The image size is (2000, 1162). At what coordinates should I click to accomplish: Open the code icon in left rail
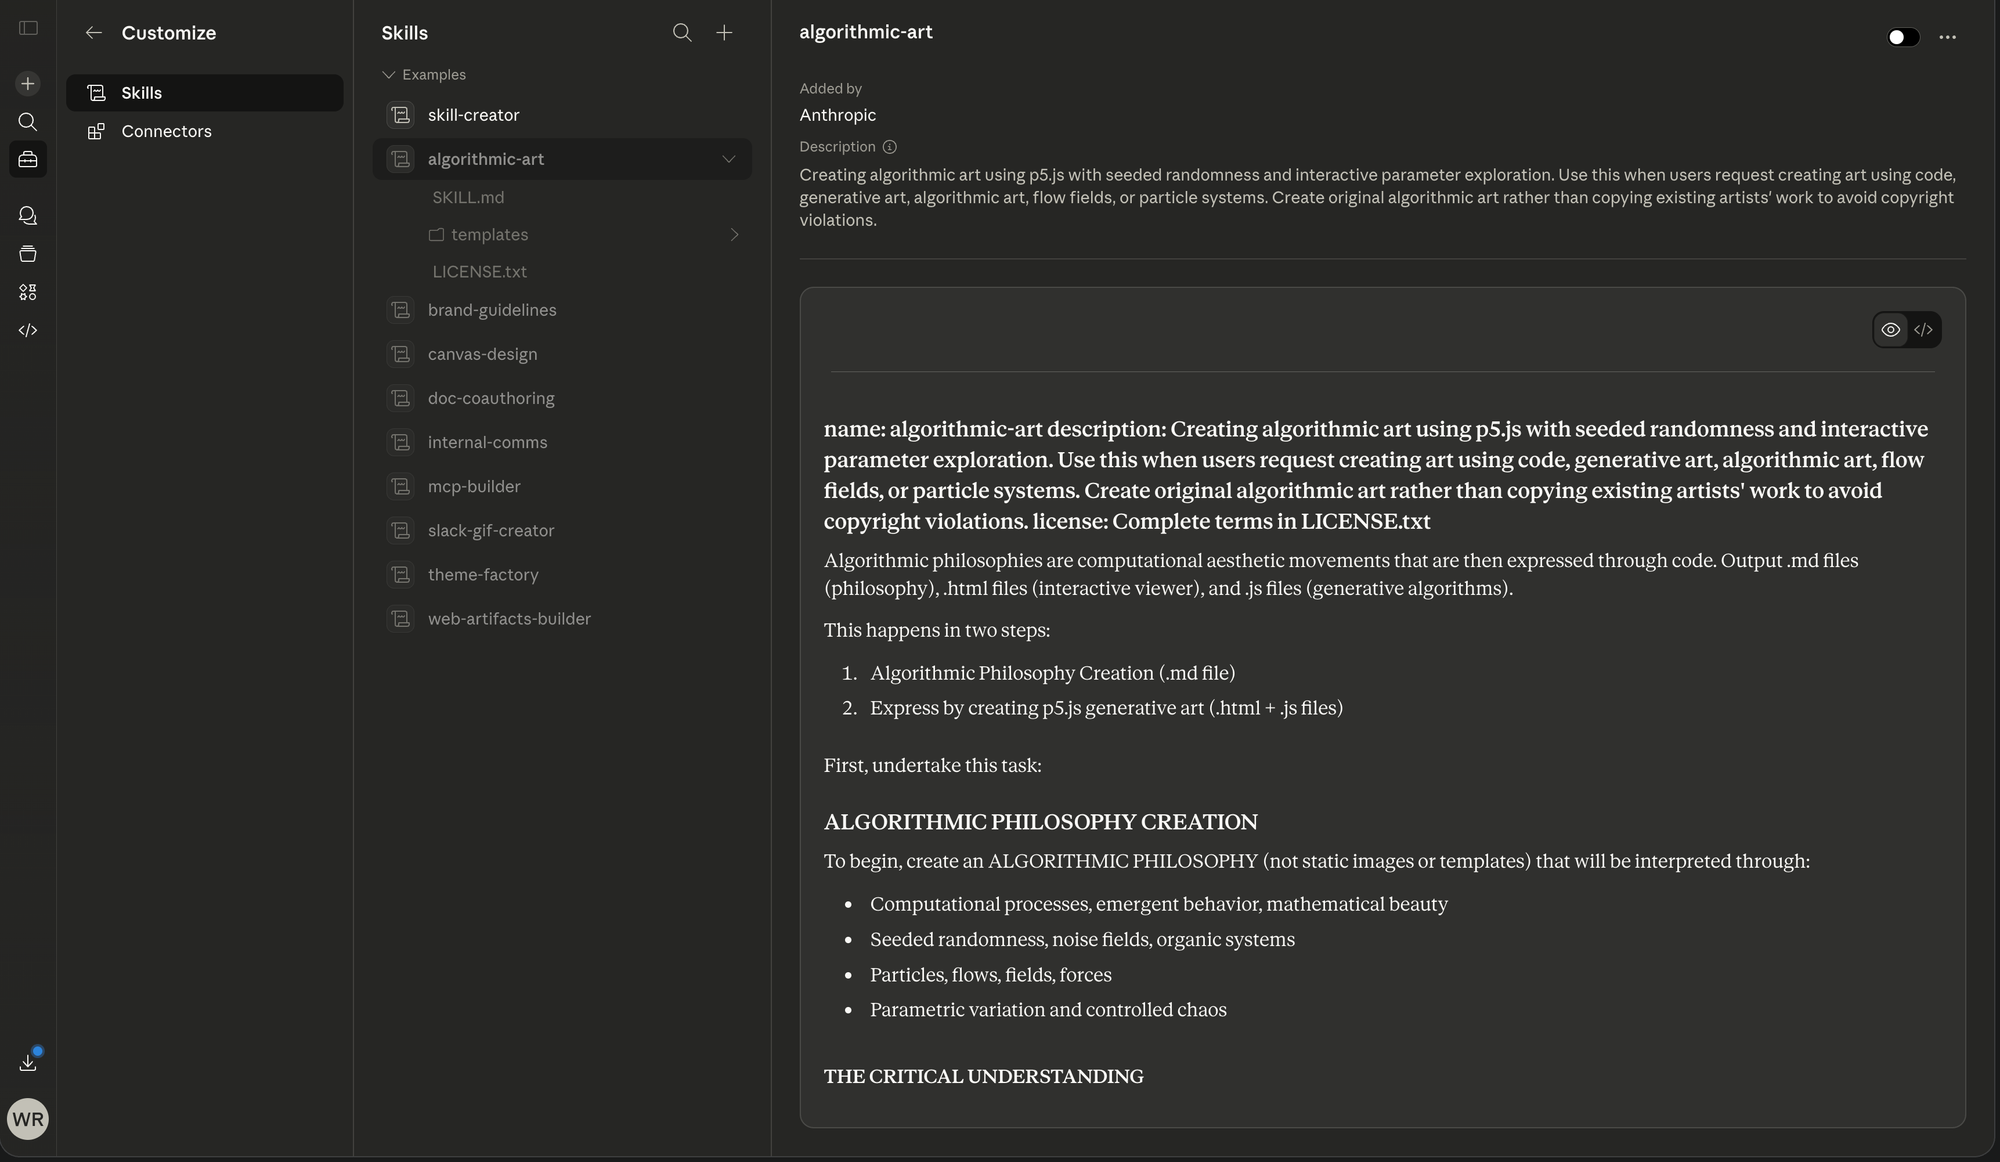(x=28, y=330)
